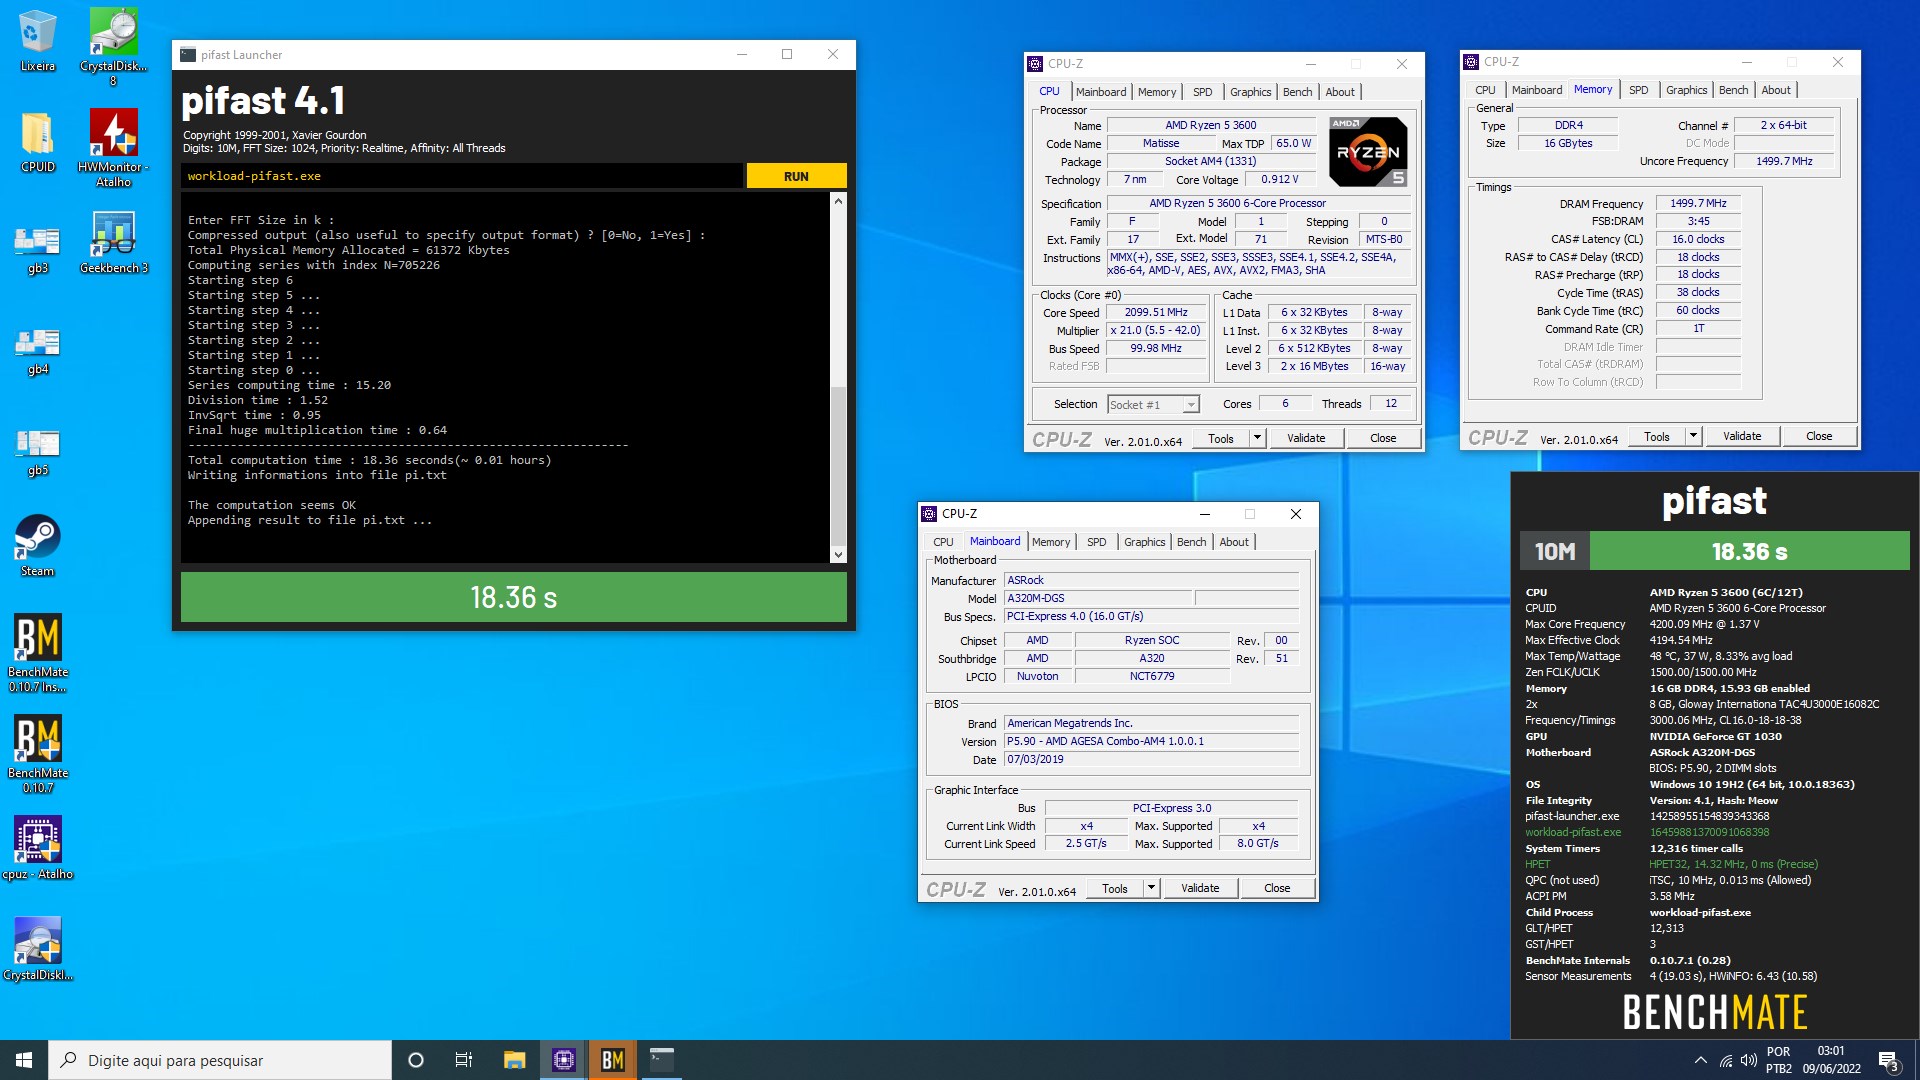Open Bench tab in CPU-Z Mainboard window
Image resolution: width=1920 pixels, height=1080 pixels.
pyautogui.click(x=1192, y=542)
